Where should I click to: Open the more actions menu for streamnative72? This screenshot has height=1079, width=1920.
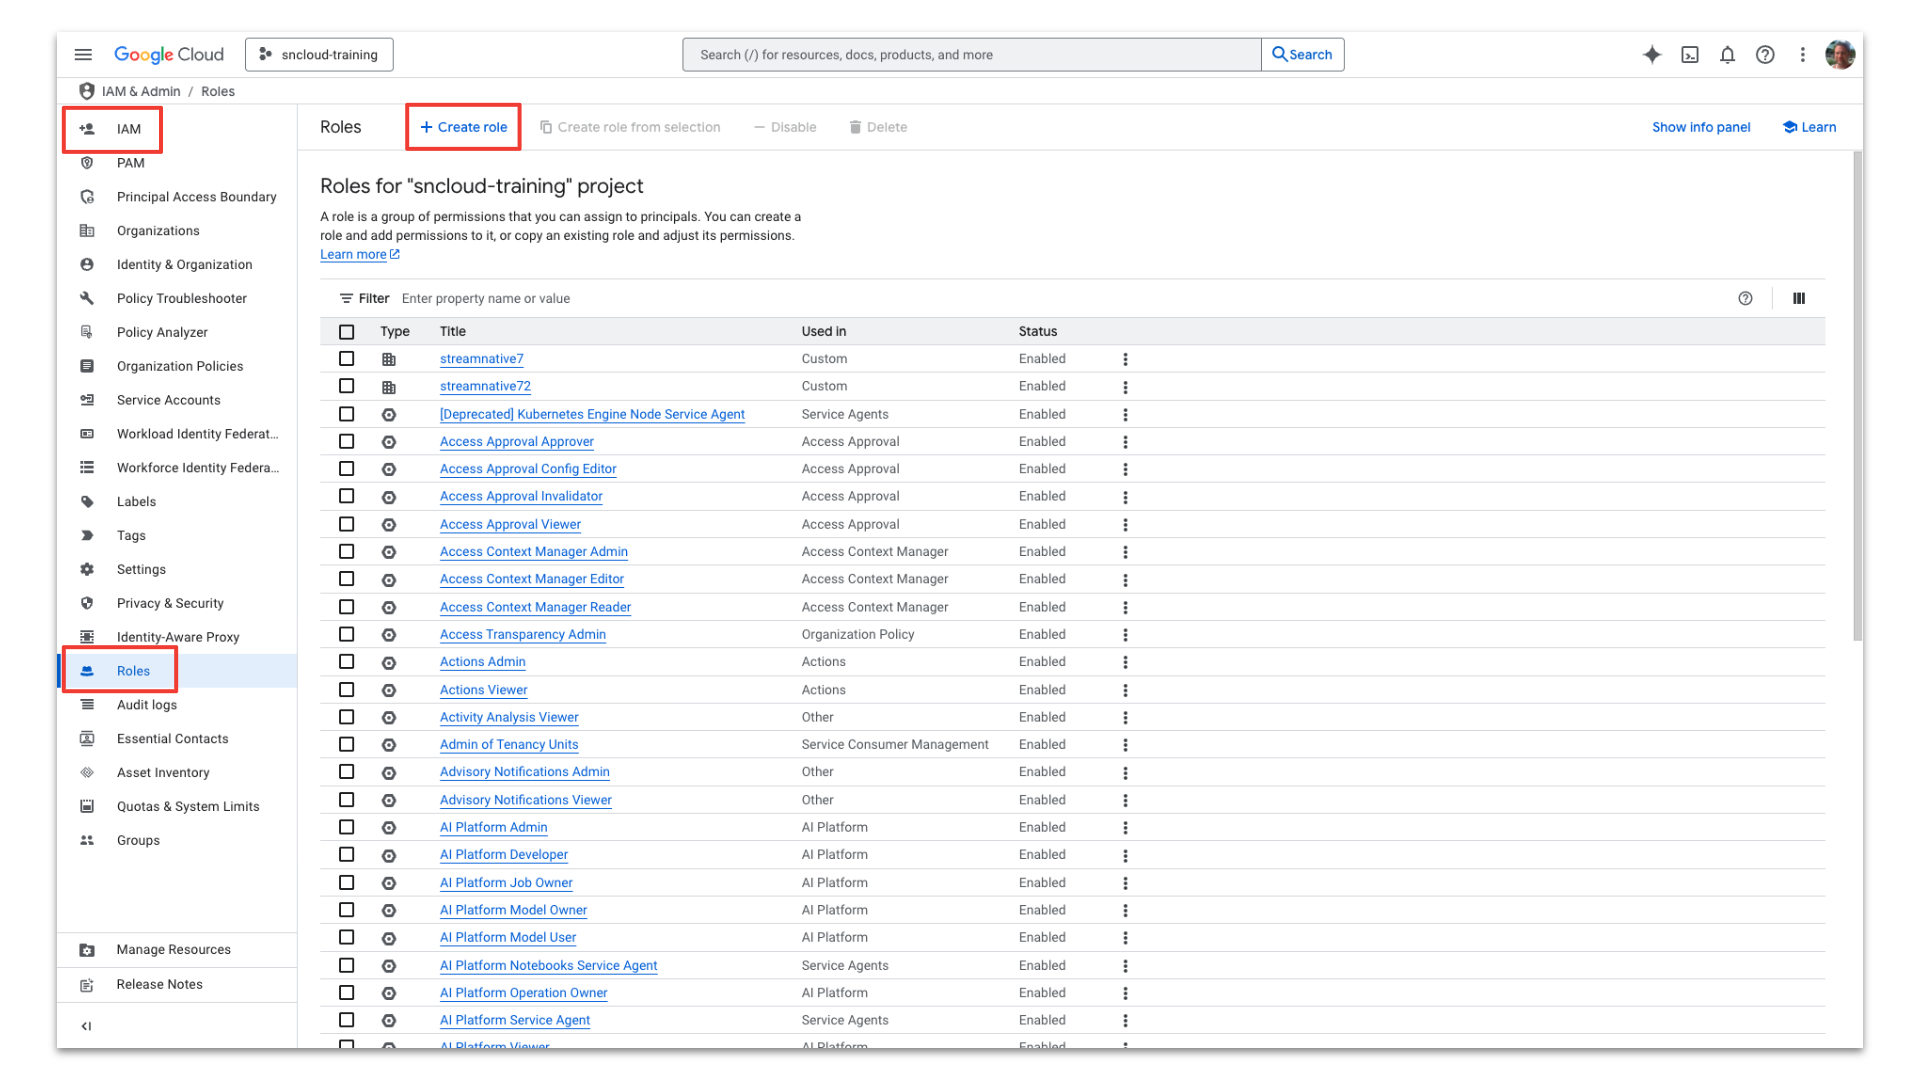[x=1125, y=387]
